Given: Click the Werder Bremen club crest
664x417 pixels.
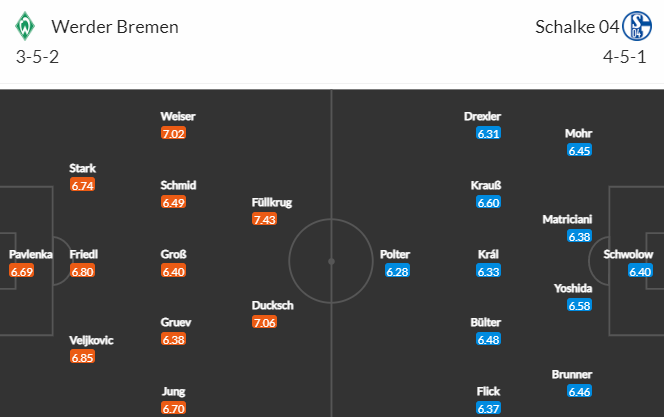Looking at the screenshot, I should pos(25,26).
